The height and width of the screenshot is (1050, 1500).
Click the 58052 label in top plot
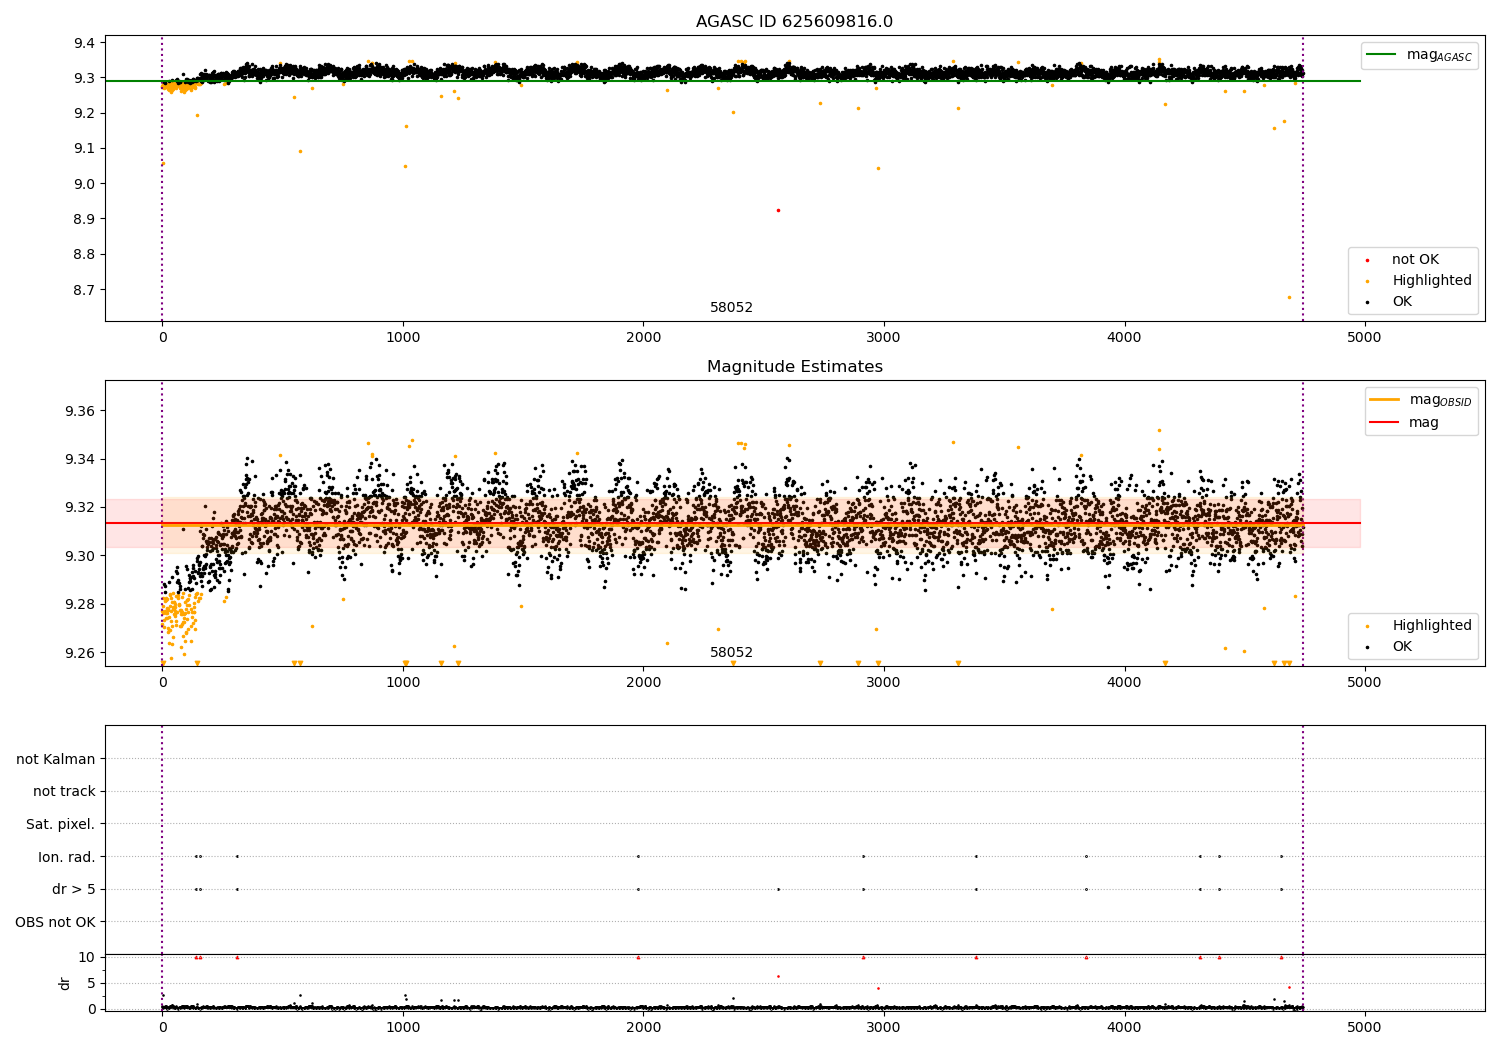point(731,308)
